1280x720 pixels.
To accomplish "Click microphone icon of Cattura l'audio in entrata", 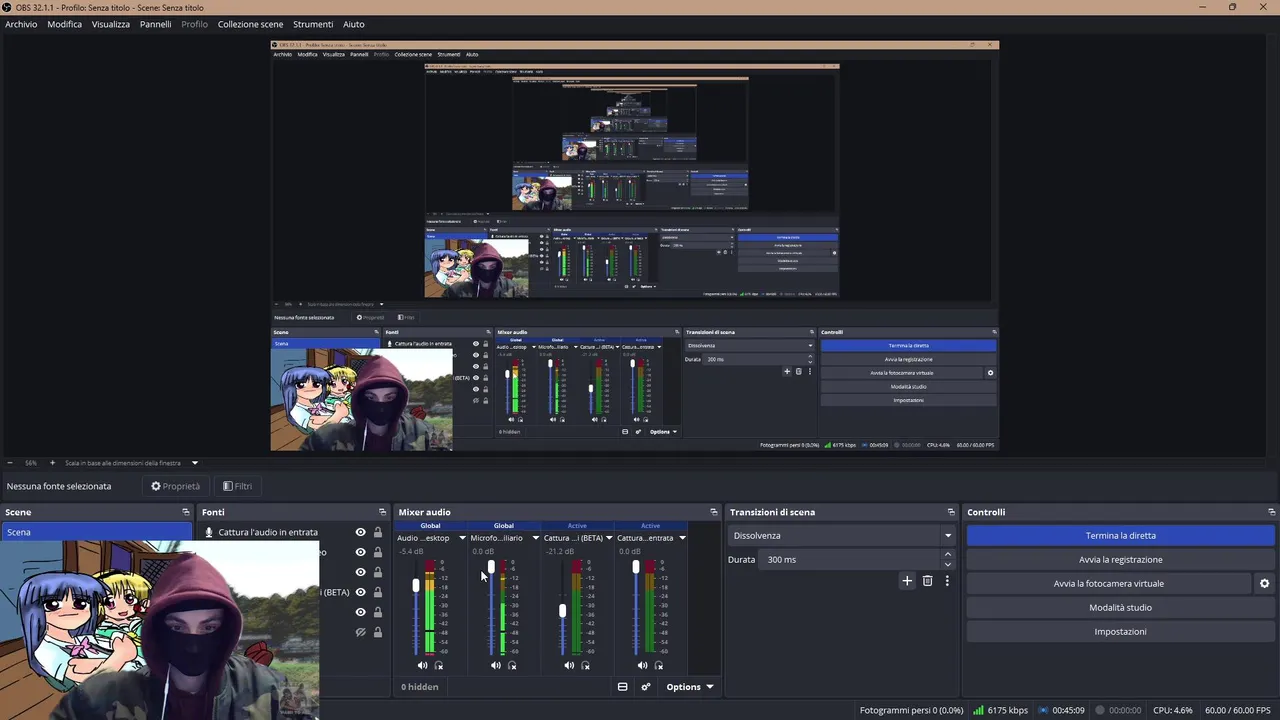I will tap(209, 532).
